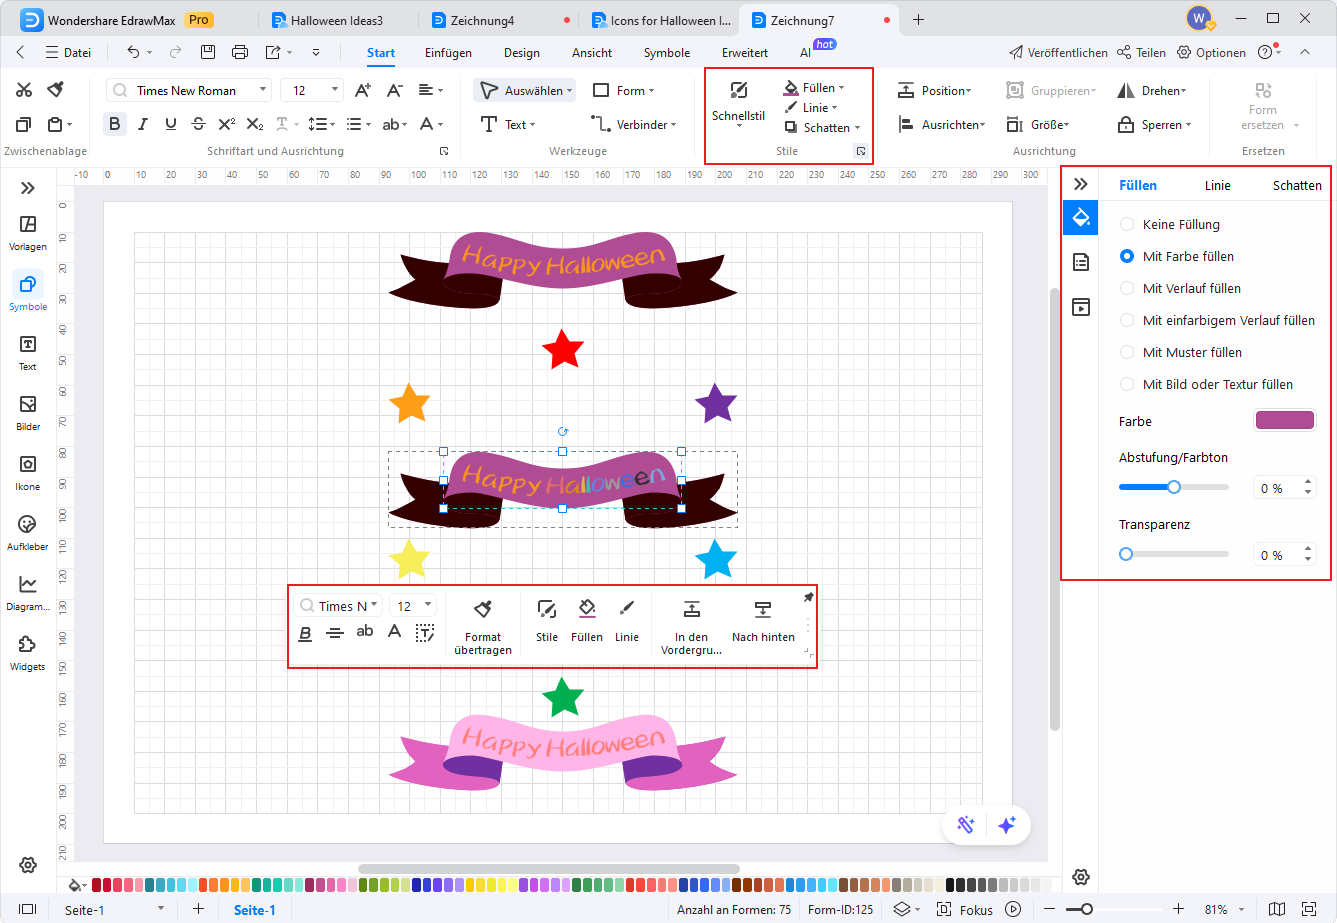The height and width of the screenshot is (923, 1337).
Task: Open the Times New Roman font dropdown
Action: click(189, 91)
